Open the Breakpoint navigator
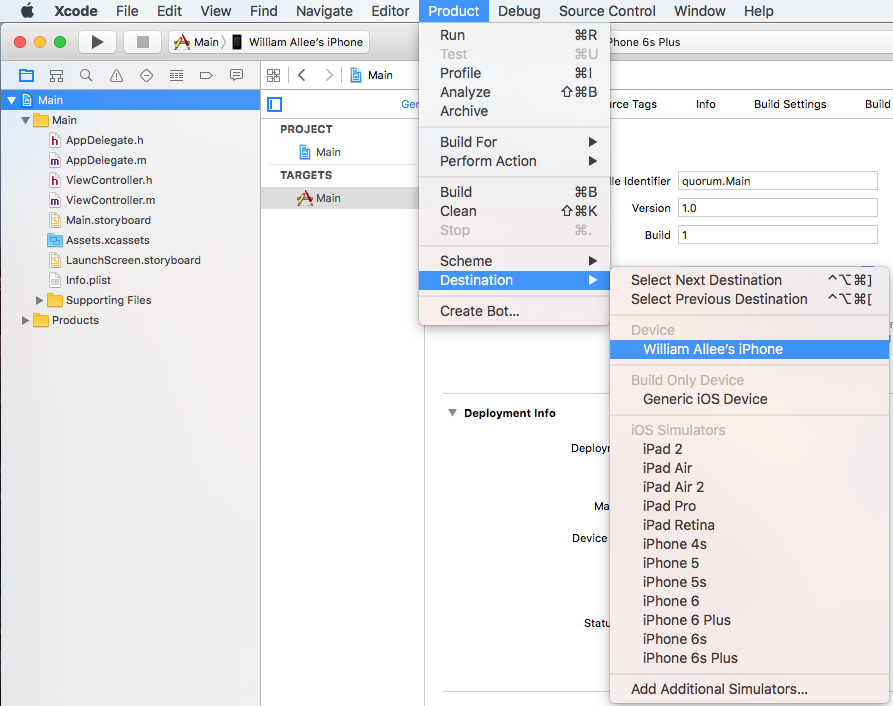Screen dimensions: 893x706 pyautogui.click(x=205, y=75)
